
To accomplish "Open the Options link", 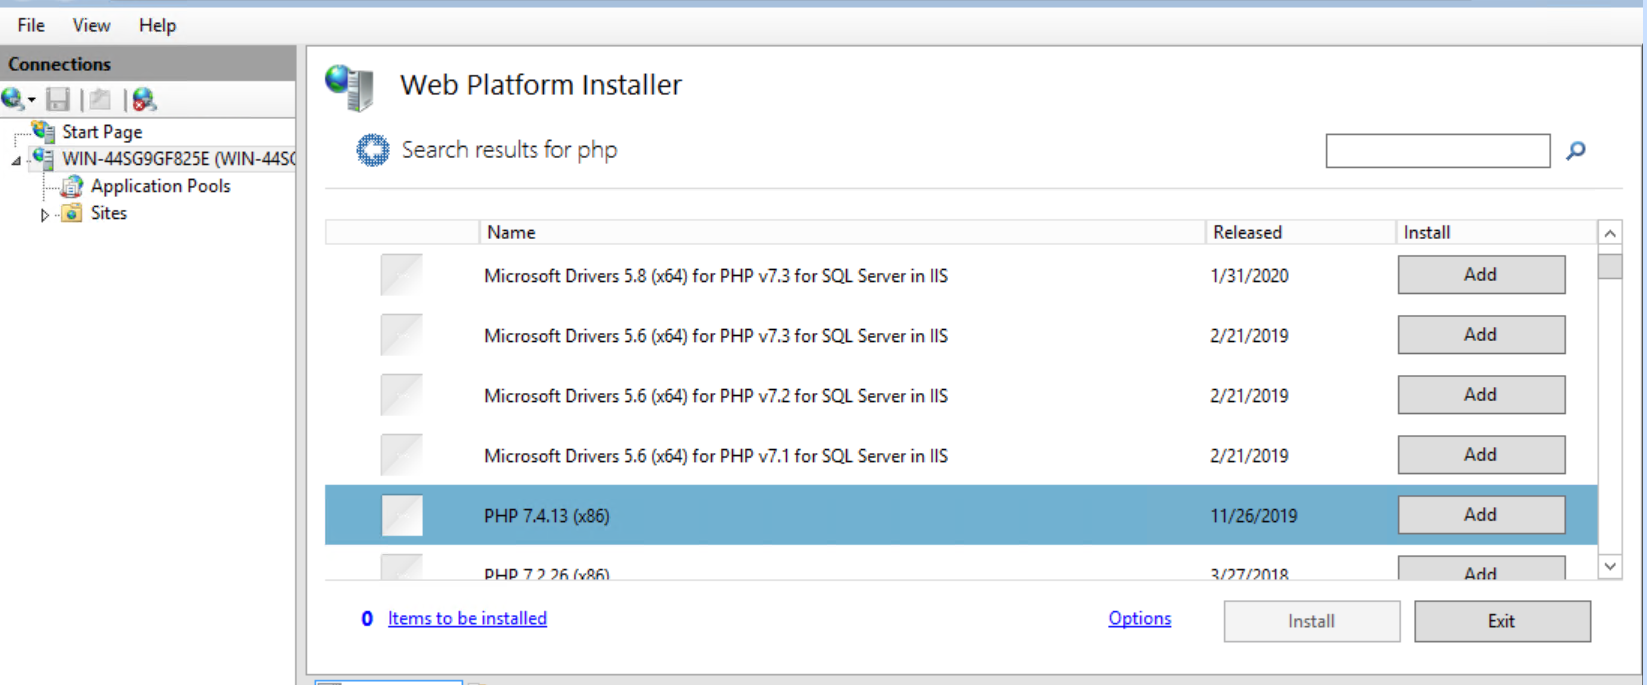I will tap(1139, 618).
